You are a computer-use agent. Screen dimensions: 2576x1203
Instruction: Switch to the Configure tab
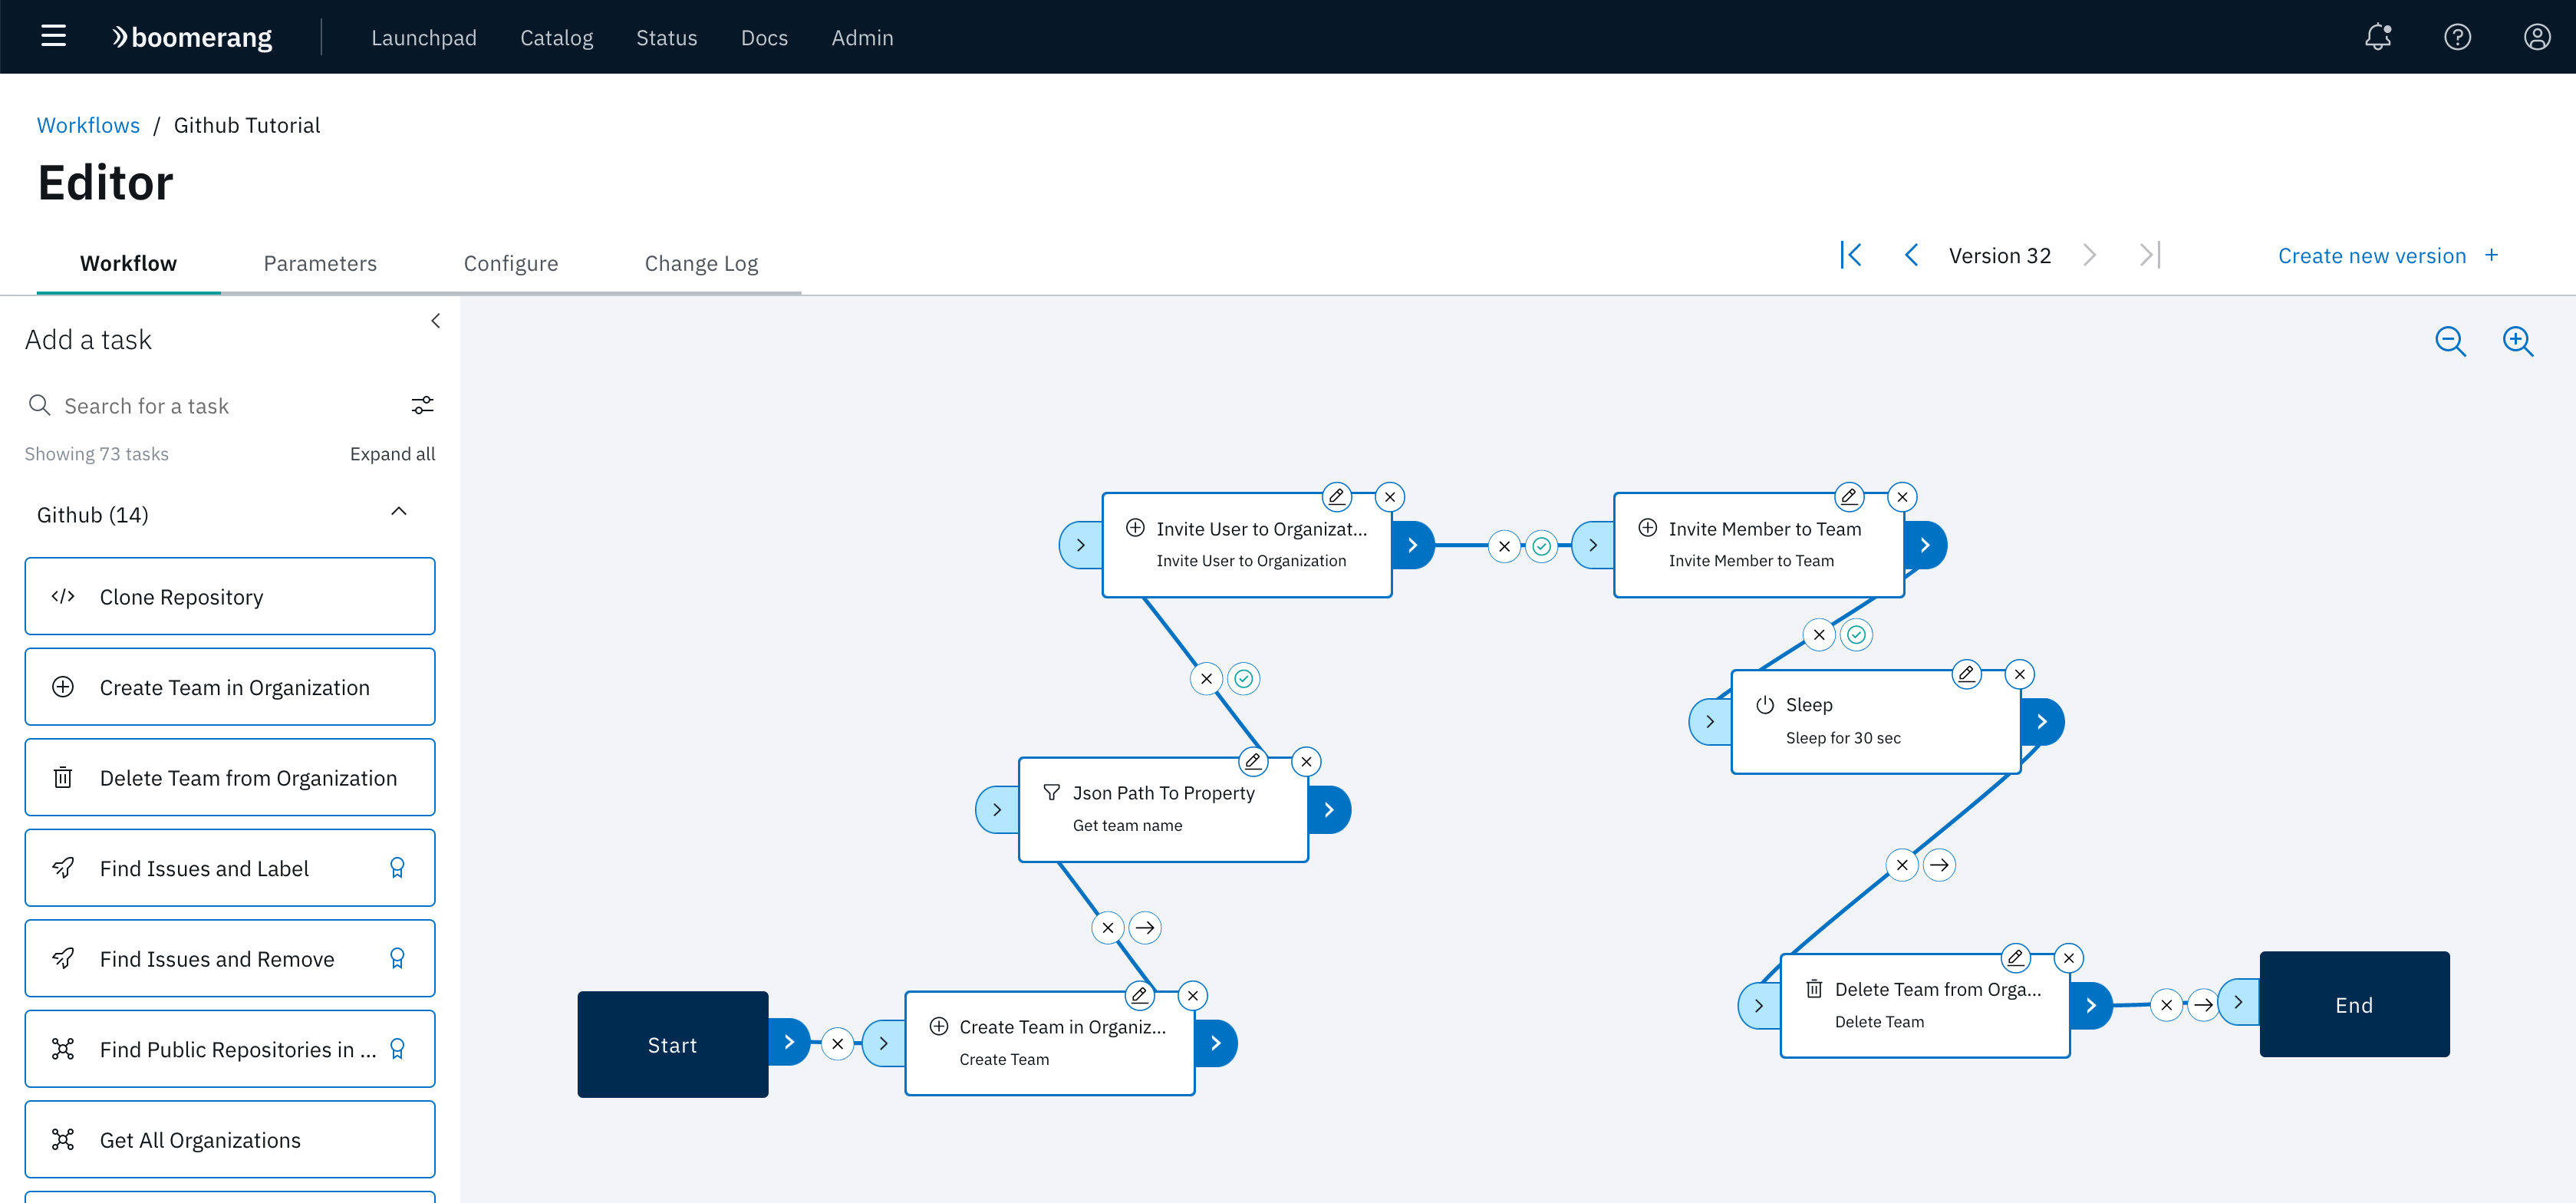511,263
